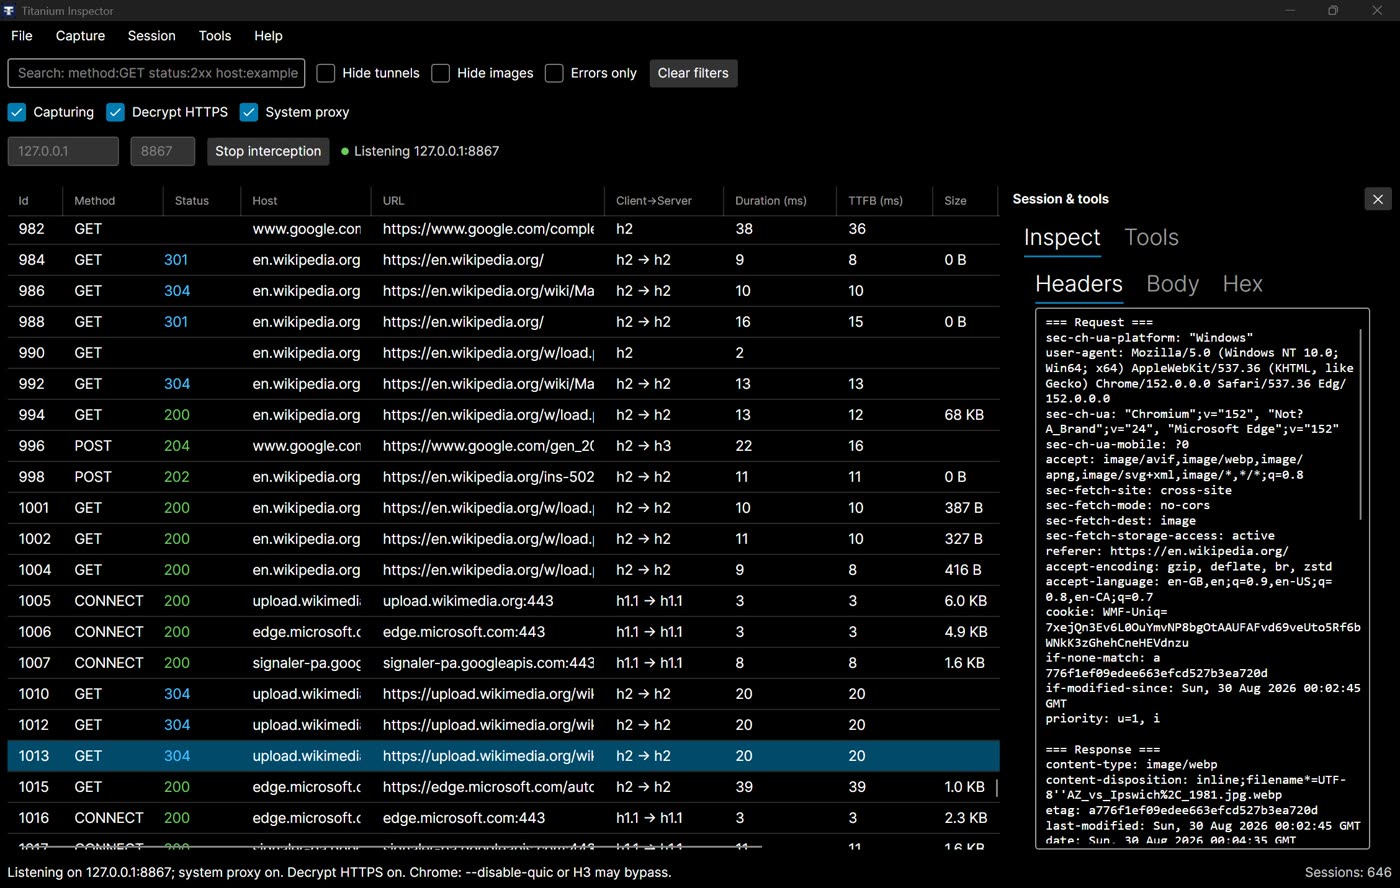Image resolution: width=1400 pixels, height=888 pixels.
Task: Select session row 986 with status 304
Action: [x=503, y=291]
